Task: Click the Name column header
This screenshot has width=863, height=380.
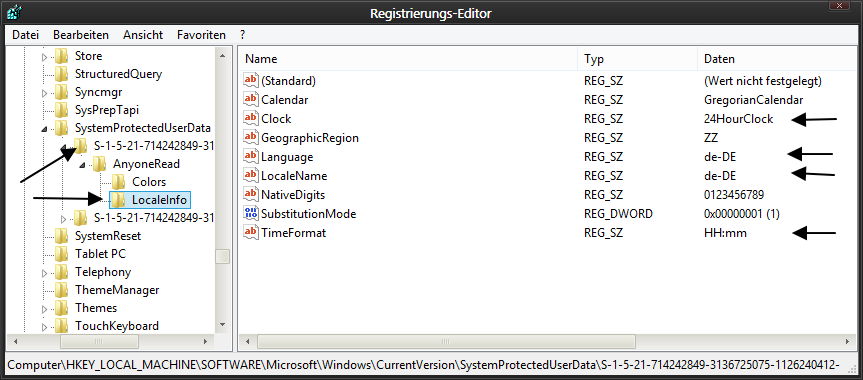Action: tap(408, 59)
